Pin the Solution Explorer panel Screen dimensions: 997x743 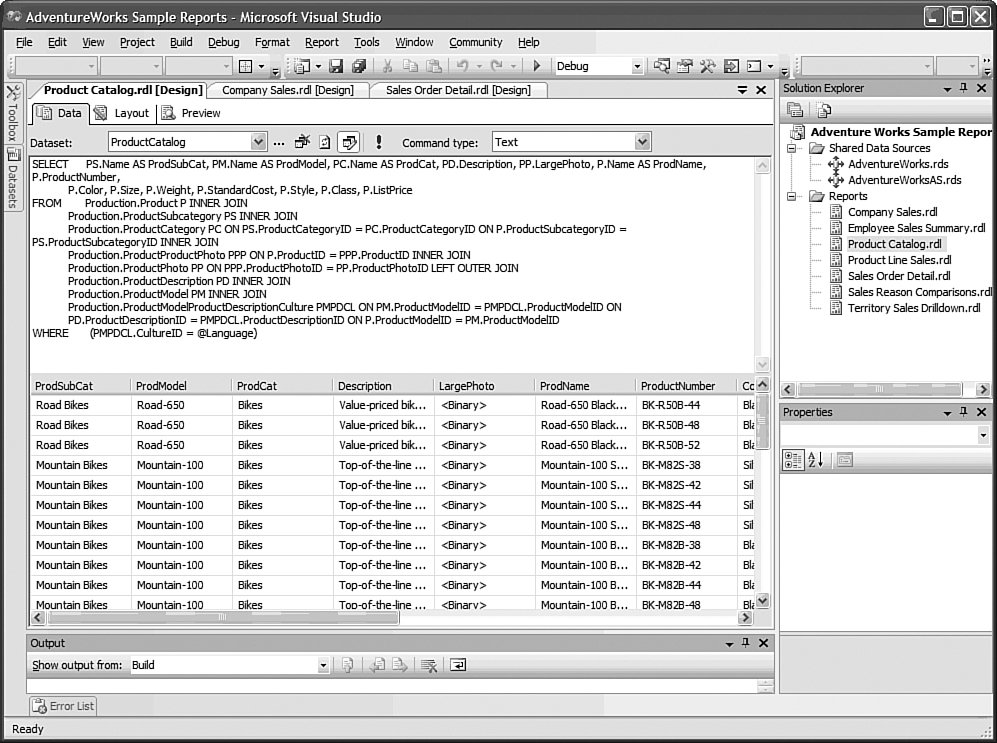point(964,88)
